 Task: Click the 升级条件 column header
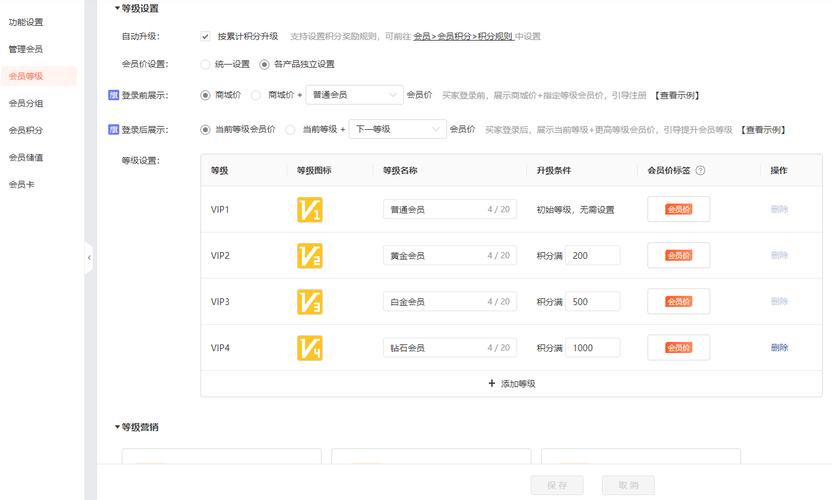click(x=553, y=170)
